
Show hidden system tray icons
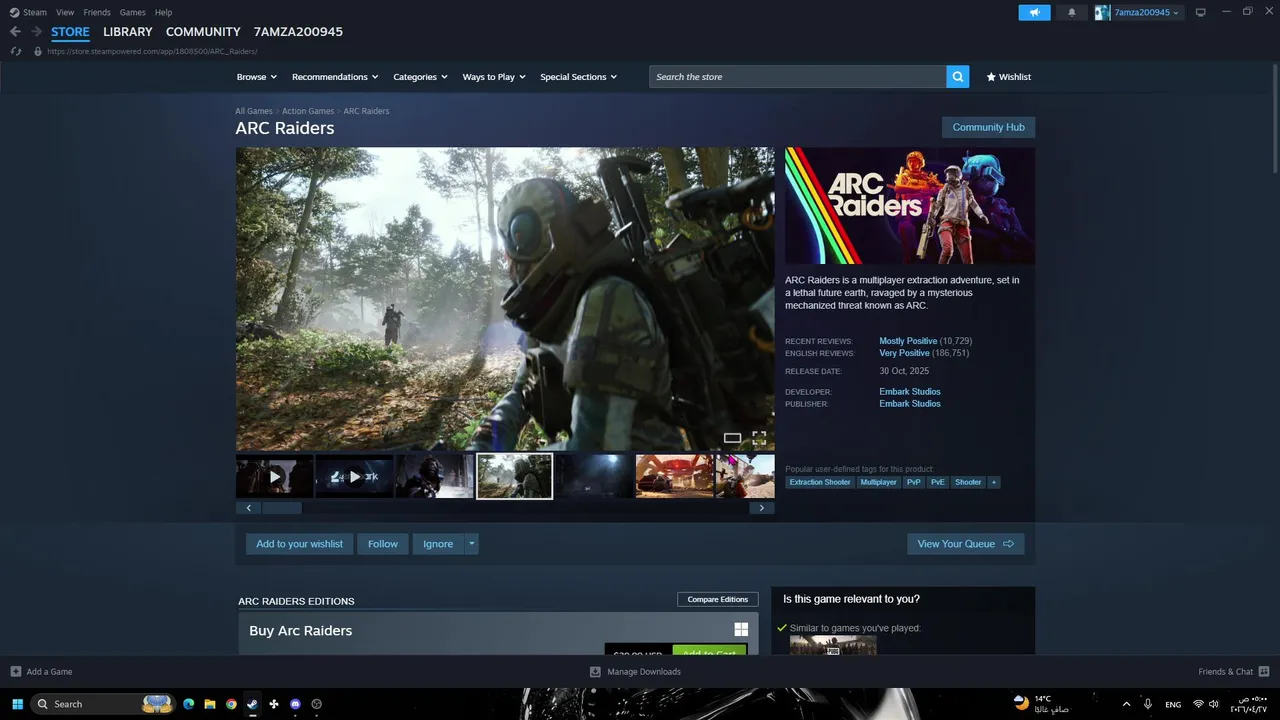point(1126,704)
